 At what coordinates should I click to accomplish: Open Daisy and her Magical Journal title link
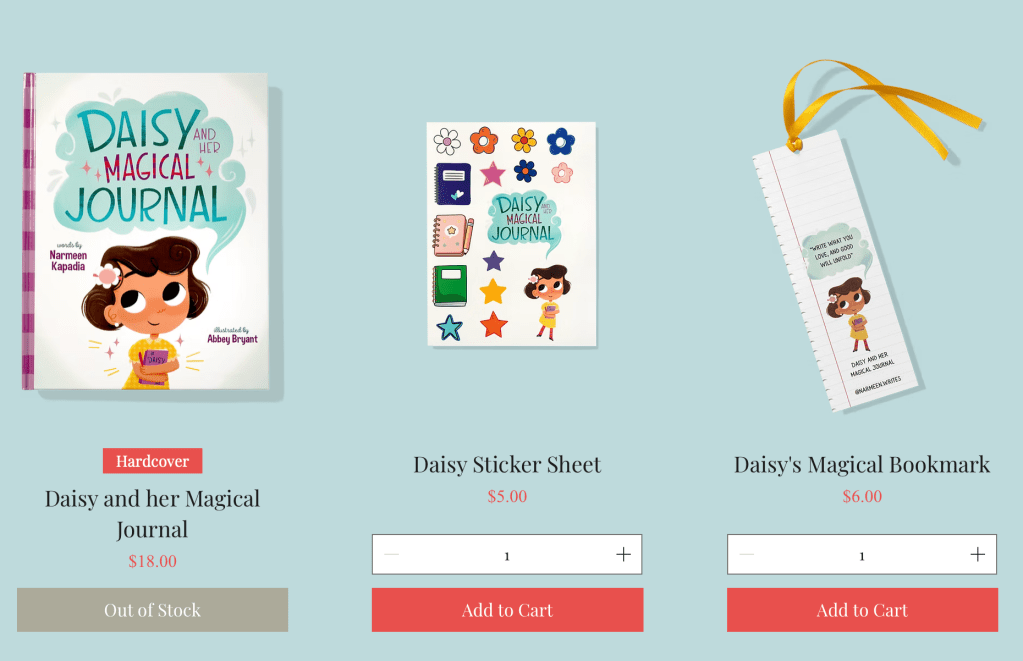(x=152, y=514)
